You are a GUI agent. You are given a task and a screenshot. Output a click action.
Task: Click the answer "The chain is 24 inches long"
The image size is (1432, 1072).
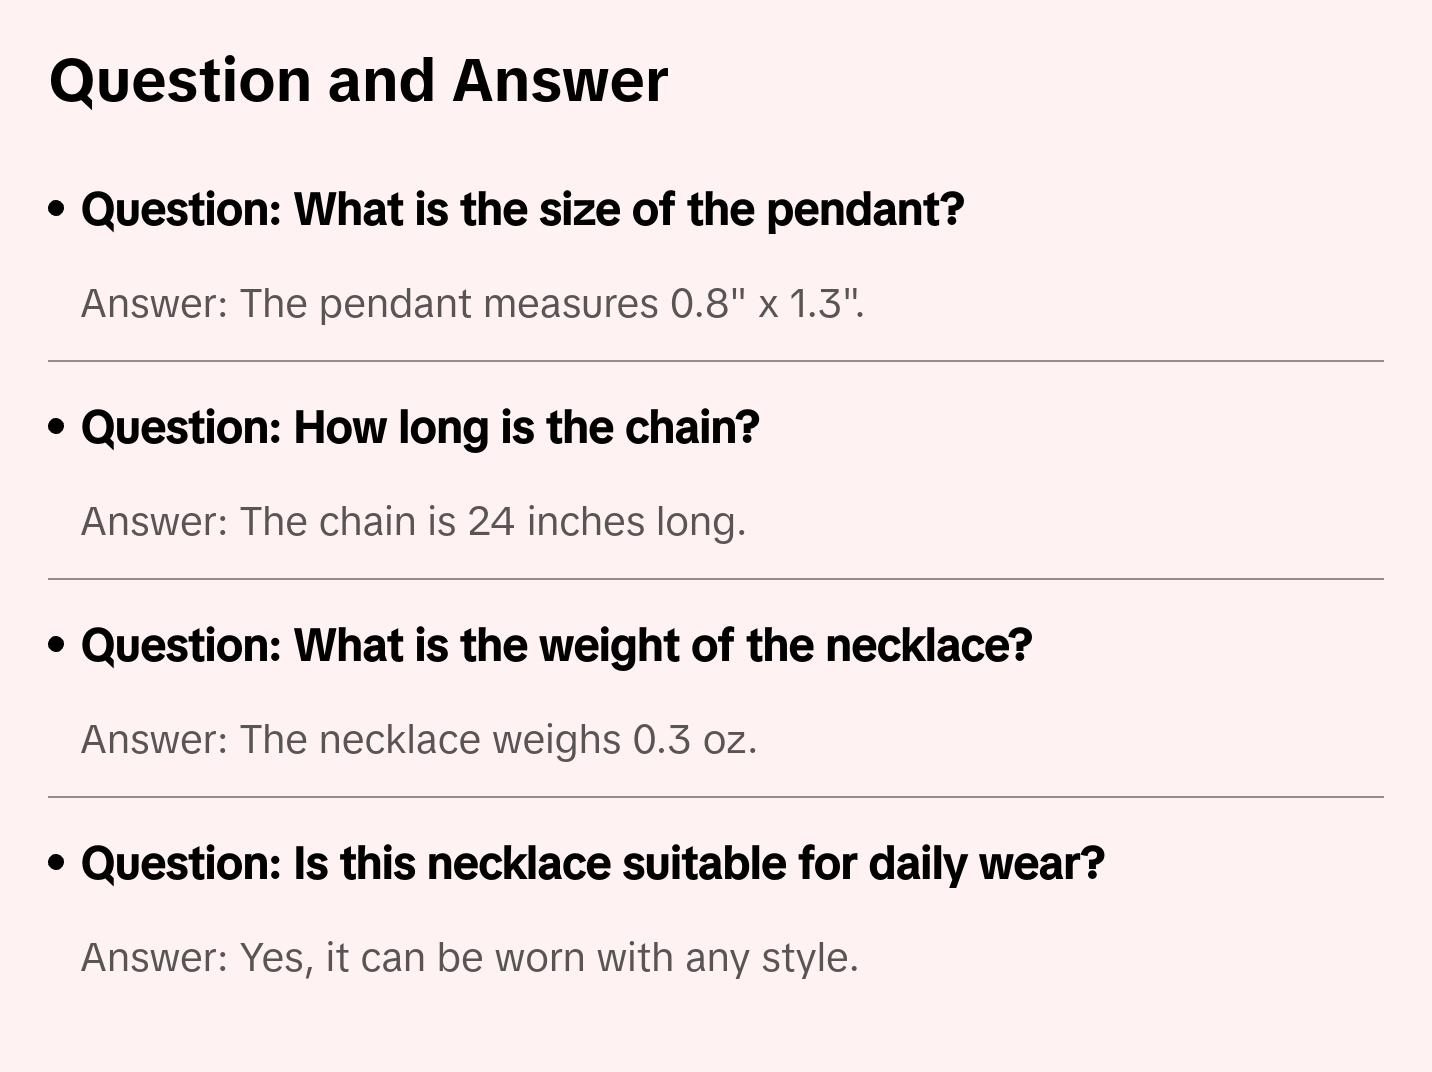point(413,521)
